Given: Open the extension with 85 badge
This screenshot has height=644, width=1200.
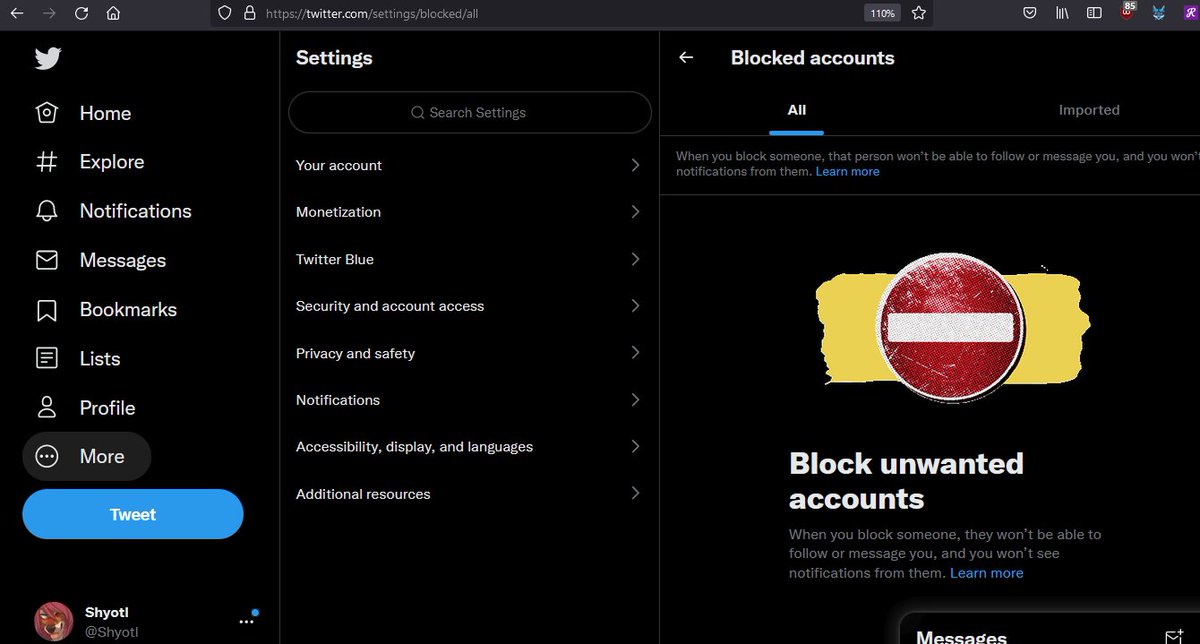Looking at the screenshot, I should click(1127, 13).
